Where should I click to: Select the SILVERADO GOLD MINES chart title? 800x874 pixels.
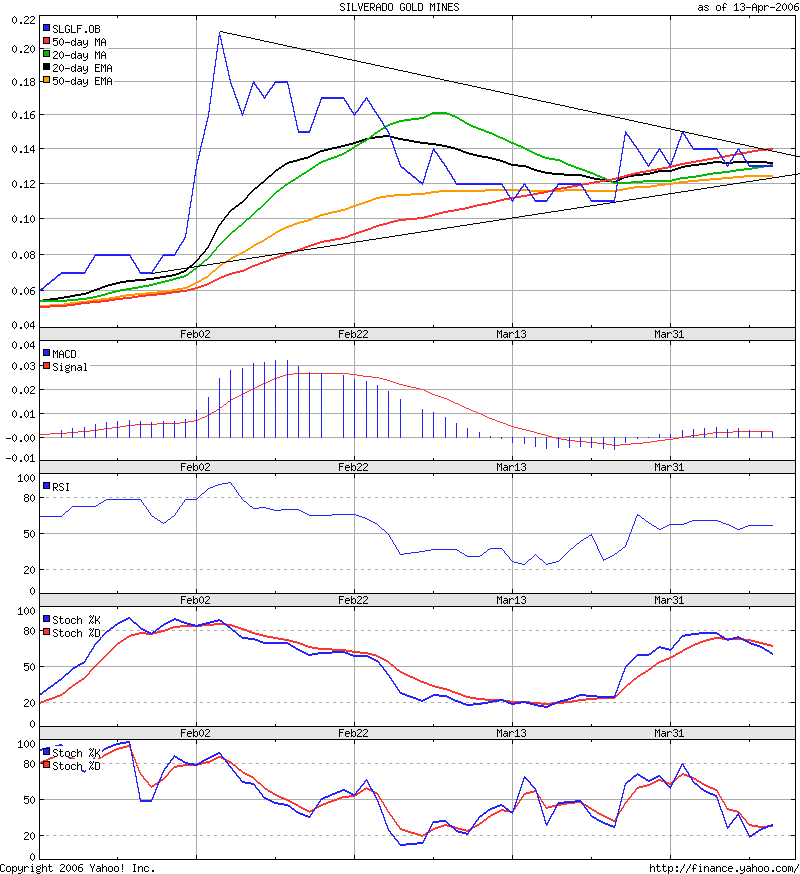tap(399, 7)
